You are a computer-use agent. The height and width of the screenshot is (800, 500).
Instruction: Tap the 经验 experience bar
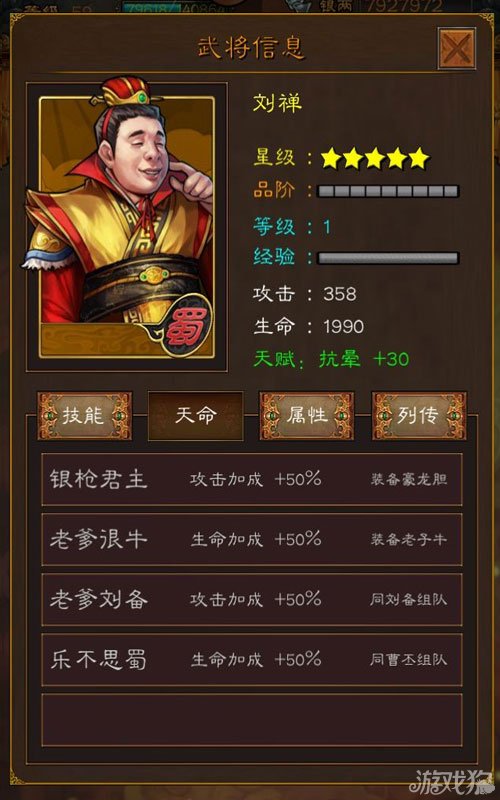tap(388, 258)
